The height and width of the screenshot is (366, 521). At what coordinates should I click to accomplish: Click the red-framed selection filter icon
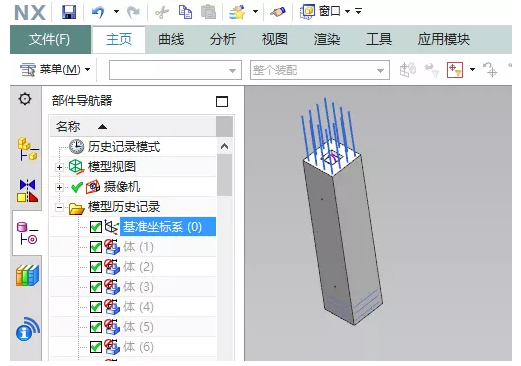455,70
